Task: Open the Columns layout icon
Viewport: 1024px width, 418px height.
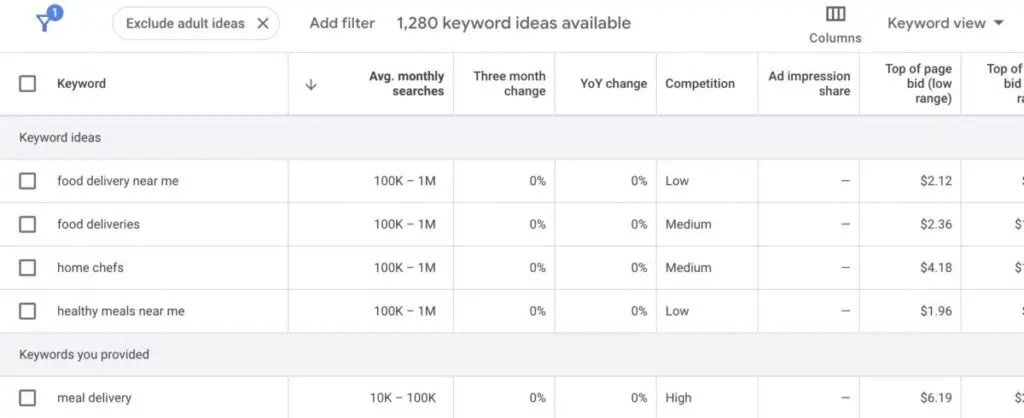Action: [x=835, y=15]
